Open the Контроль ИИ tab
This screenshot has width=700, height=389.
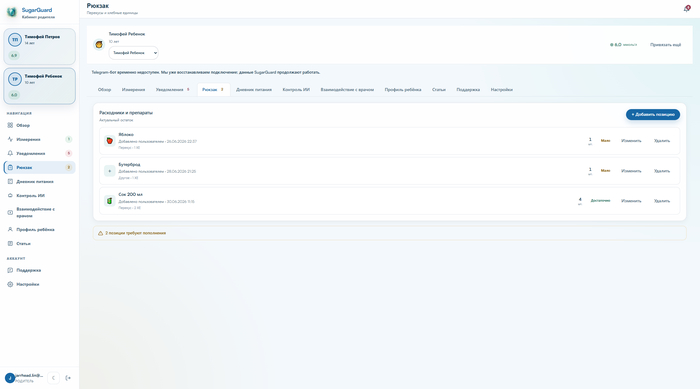click(296, 90)
